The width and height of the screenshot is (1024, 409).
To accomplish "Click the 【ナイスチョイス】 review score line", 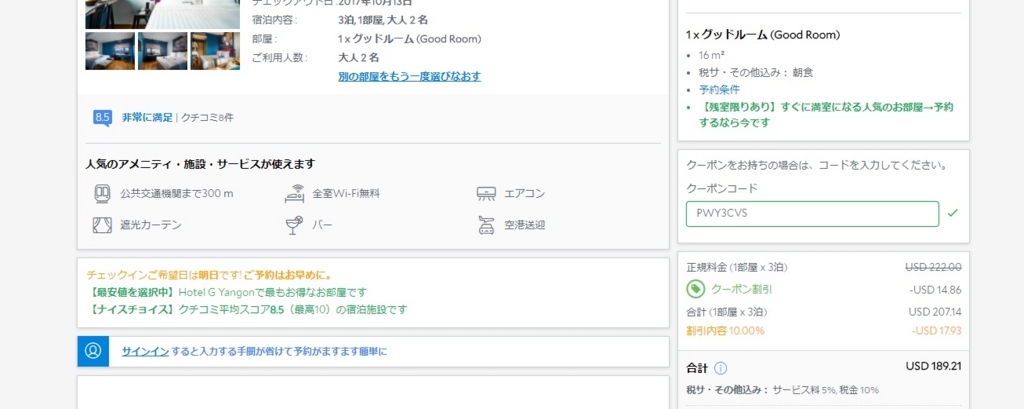I will point(246,310).
